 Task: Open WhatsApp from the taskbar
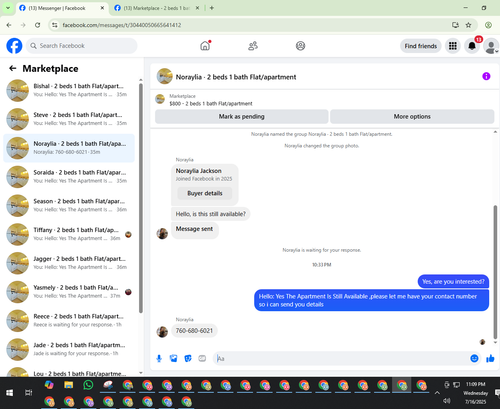[88, 385]
